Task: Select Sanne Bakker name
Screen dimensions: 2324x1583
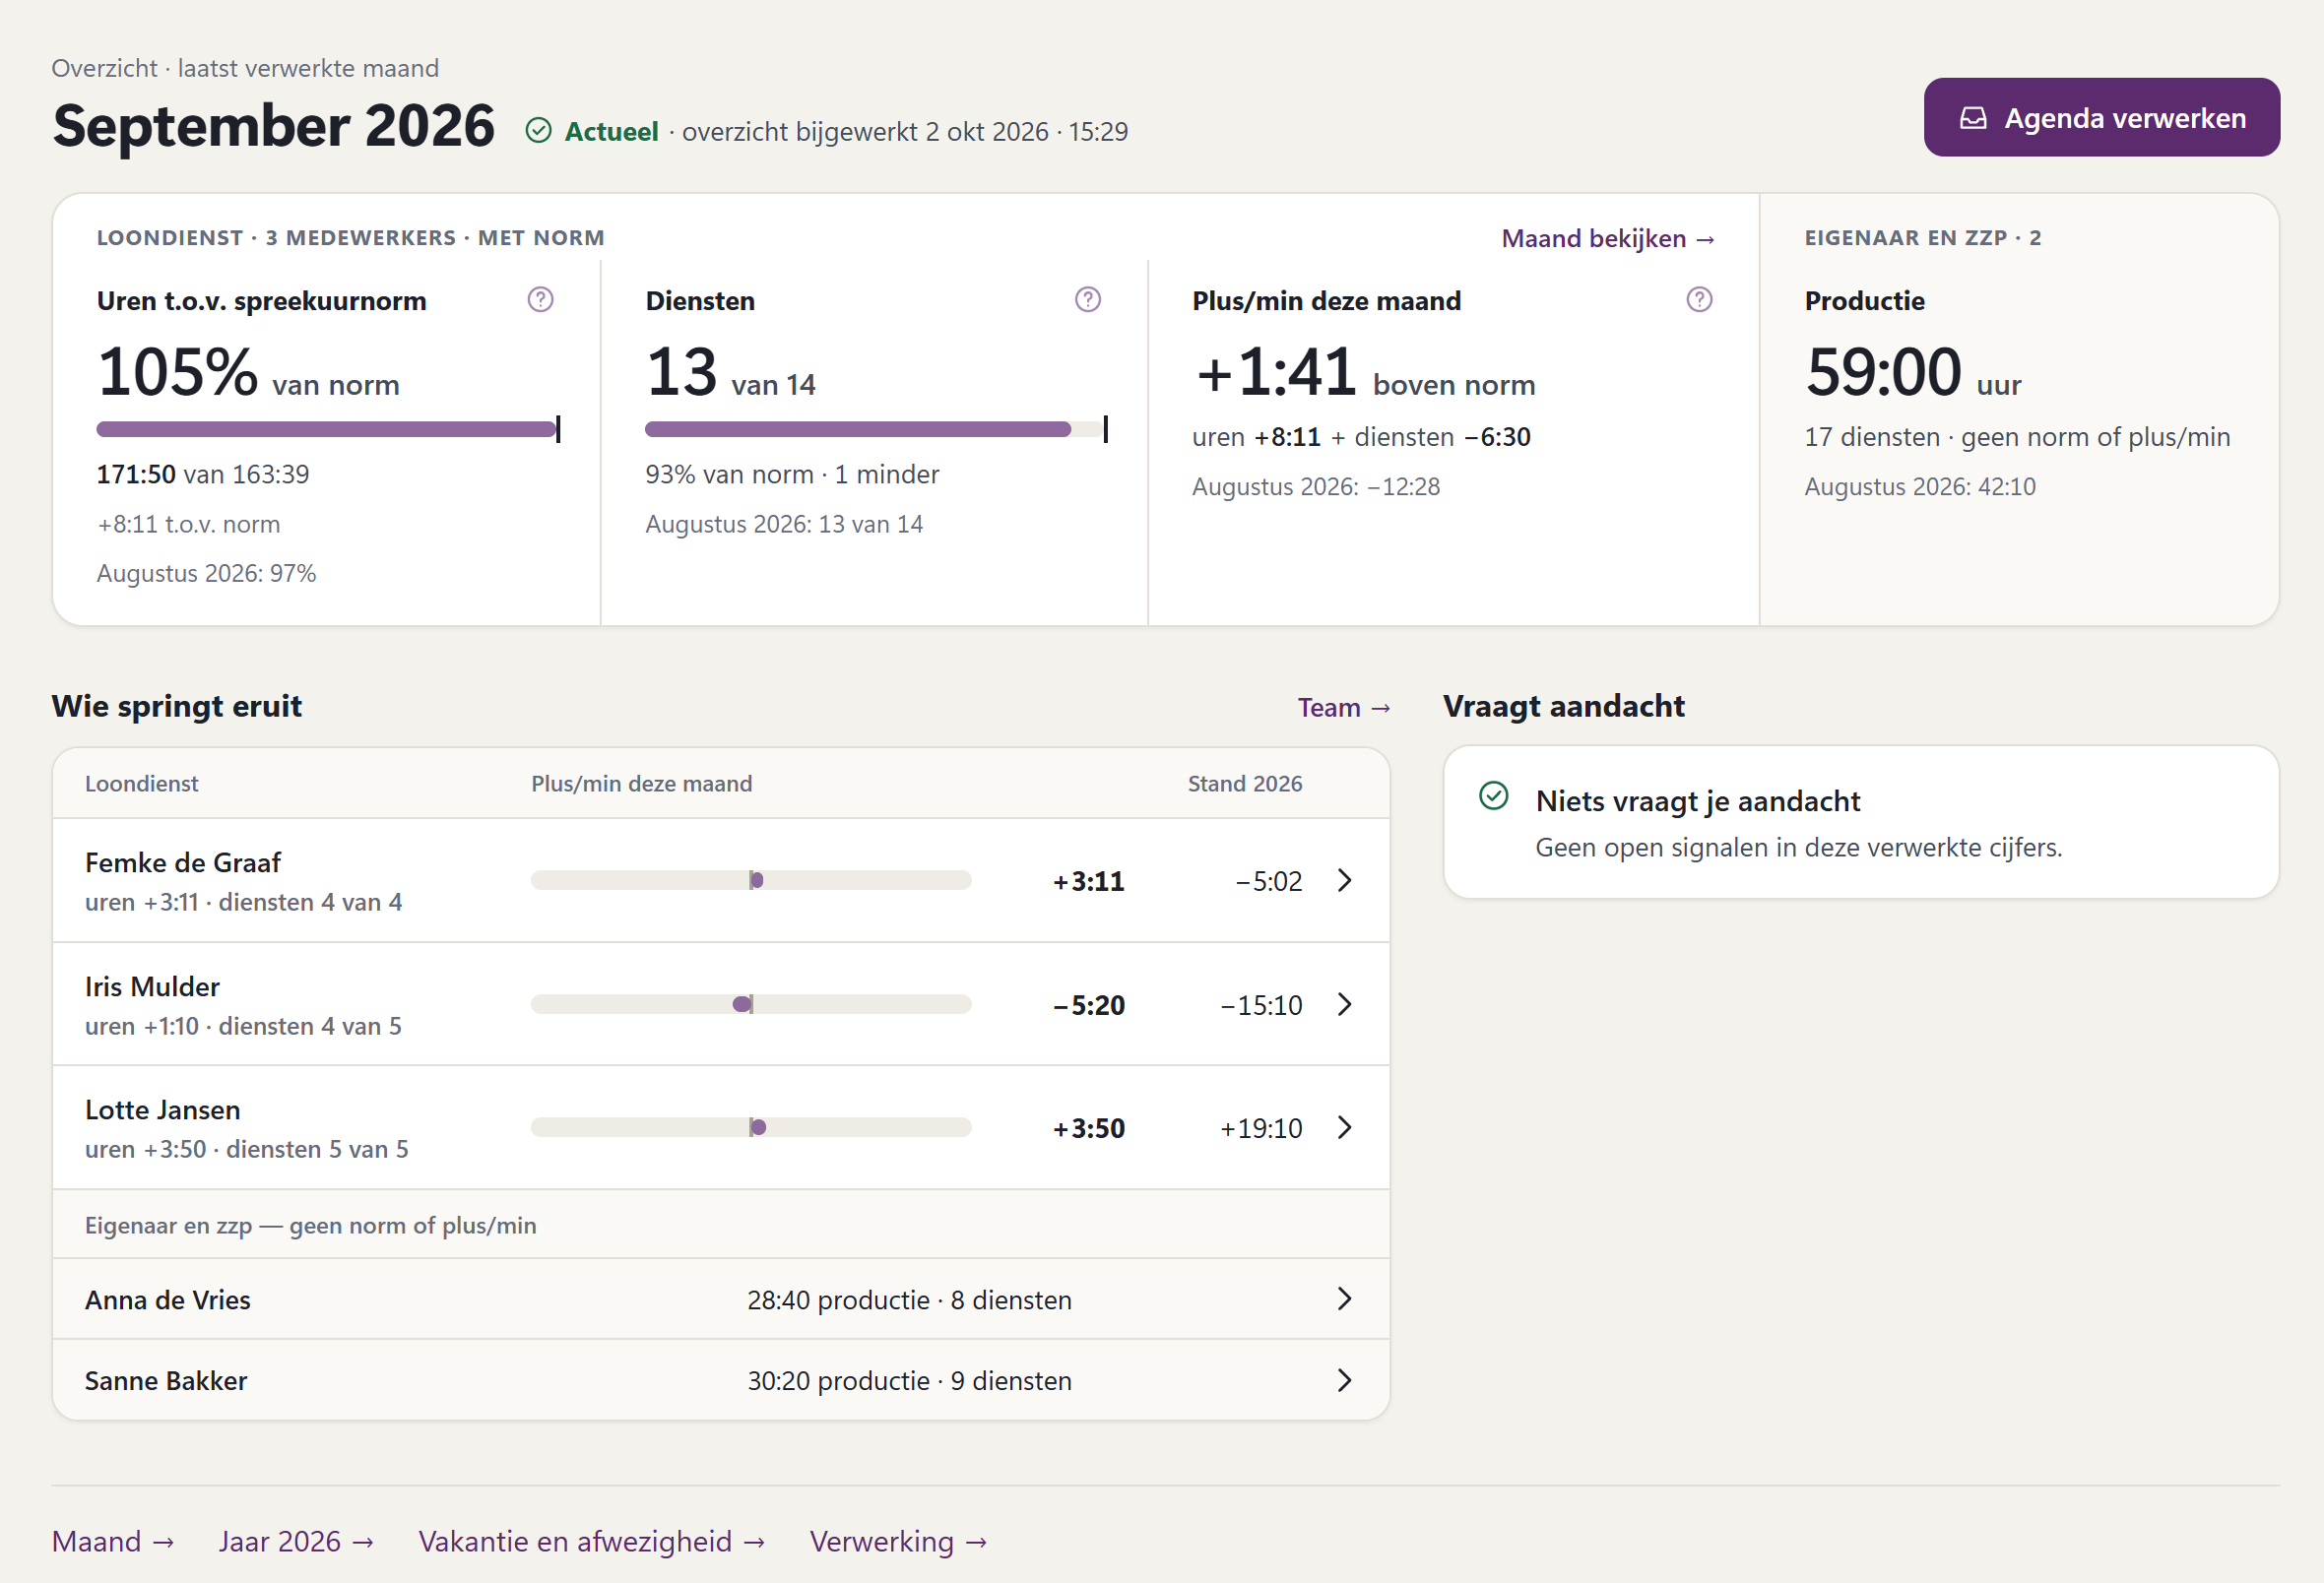Action: (x=166, y=1381)
